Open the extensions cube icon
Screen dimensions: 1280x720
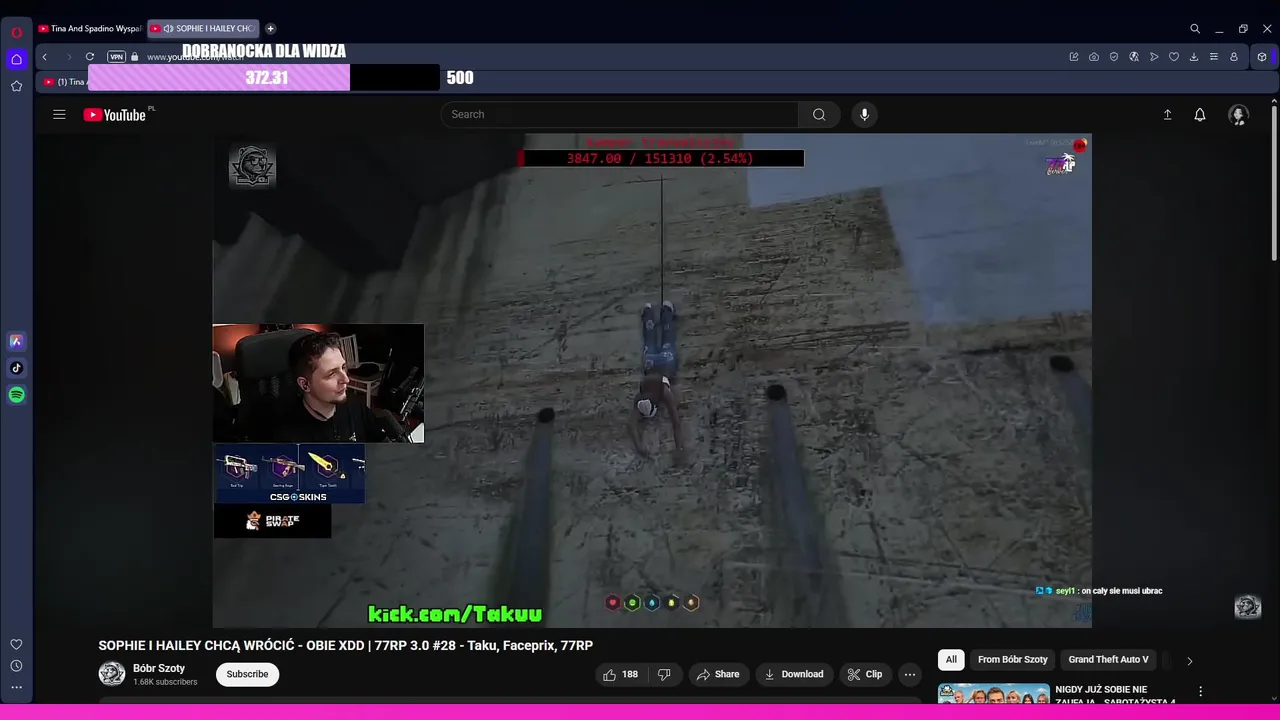point(1262,57)
